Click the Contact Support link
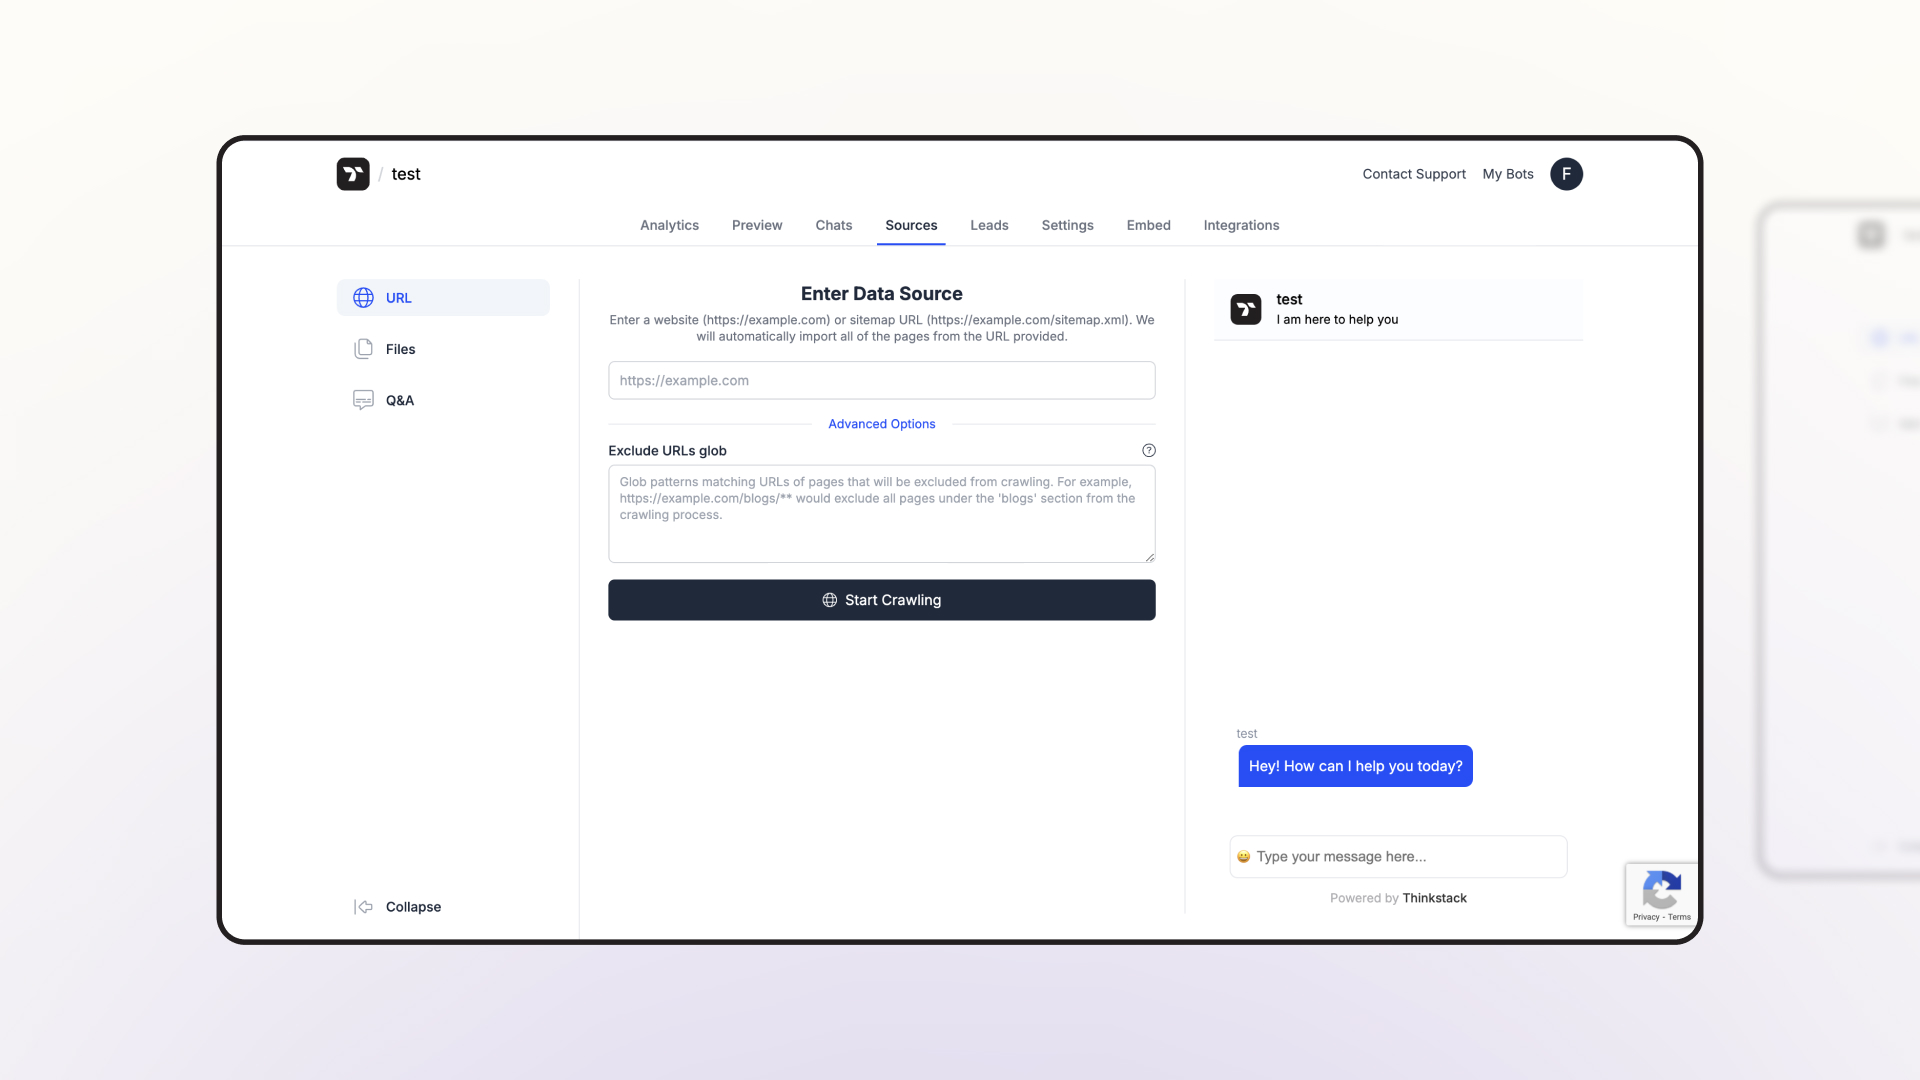The width and height of the screenshot is (1920, 1080). pos(1414,173)
